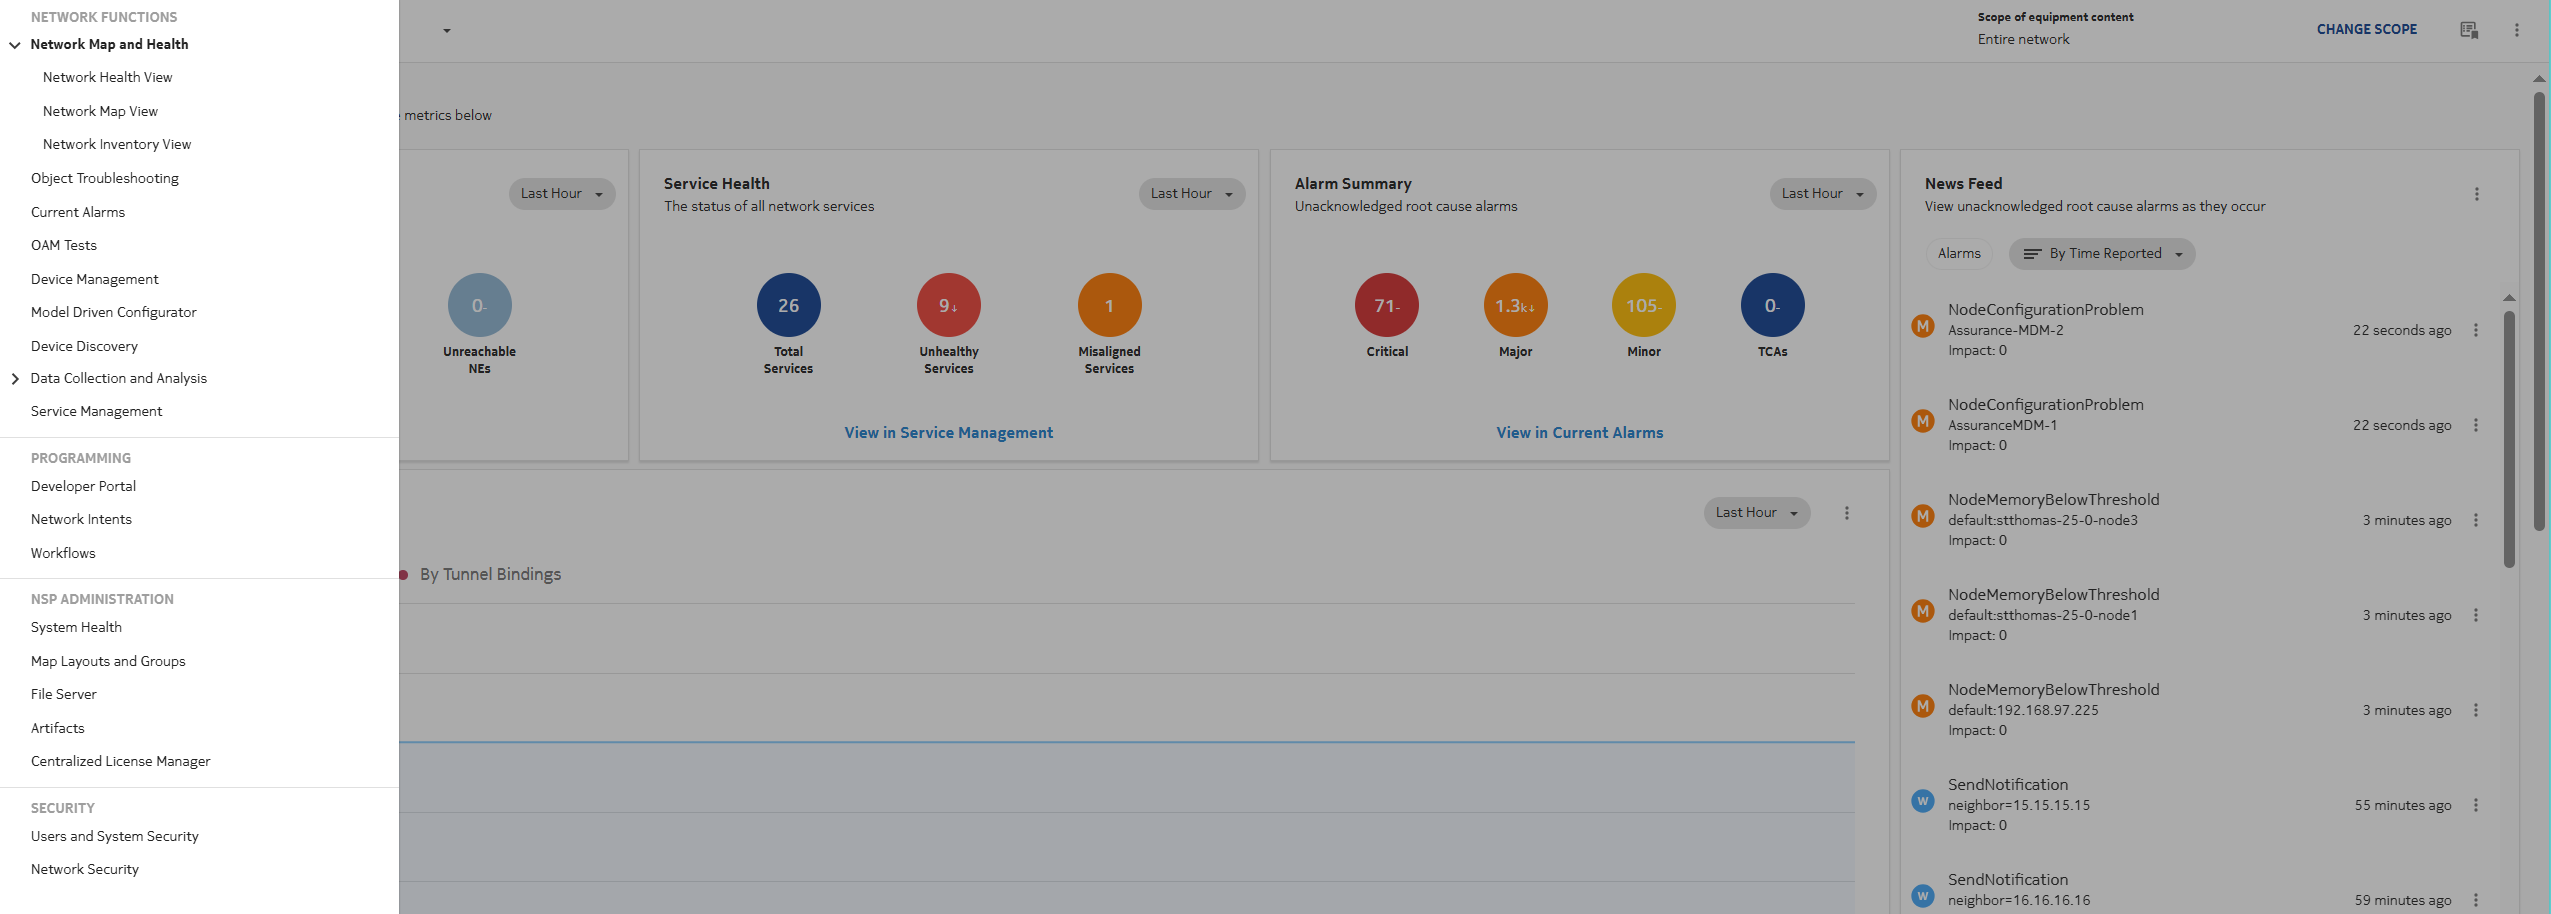Click the News Feed scrollbar
The image size is (2551, 914).
(2508, 440)
